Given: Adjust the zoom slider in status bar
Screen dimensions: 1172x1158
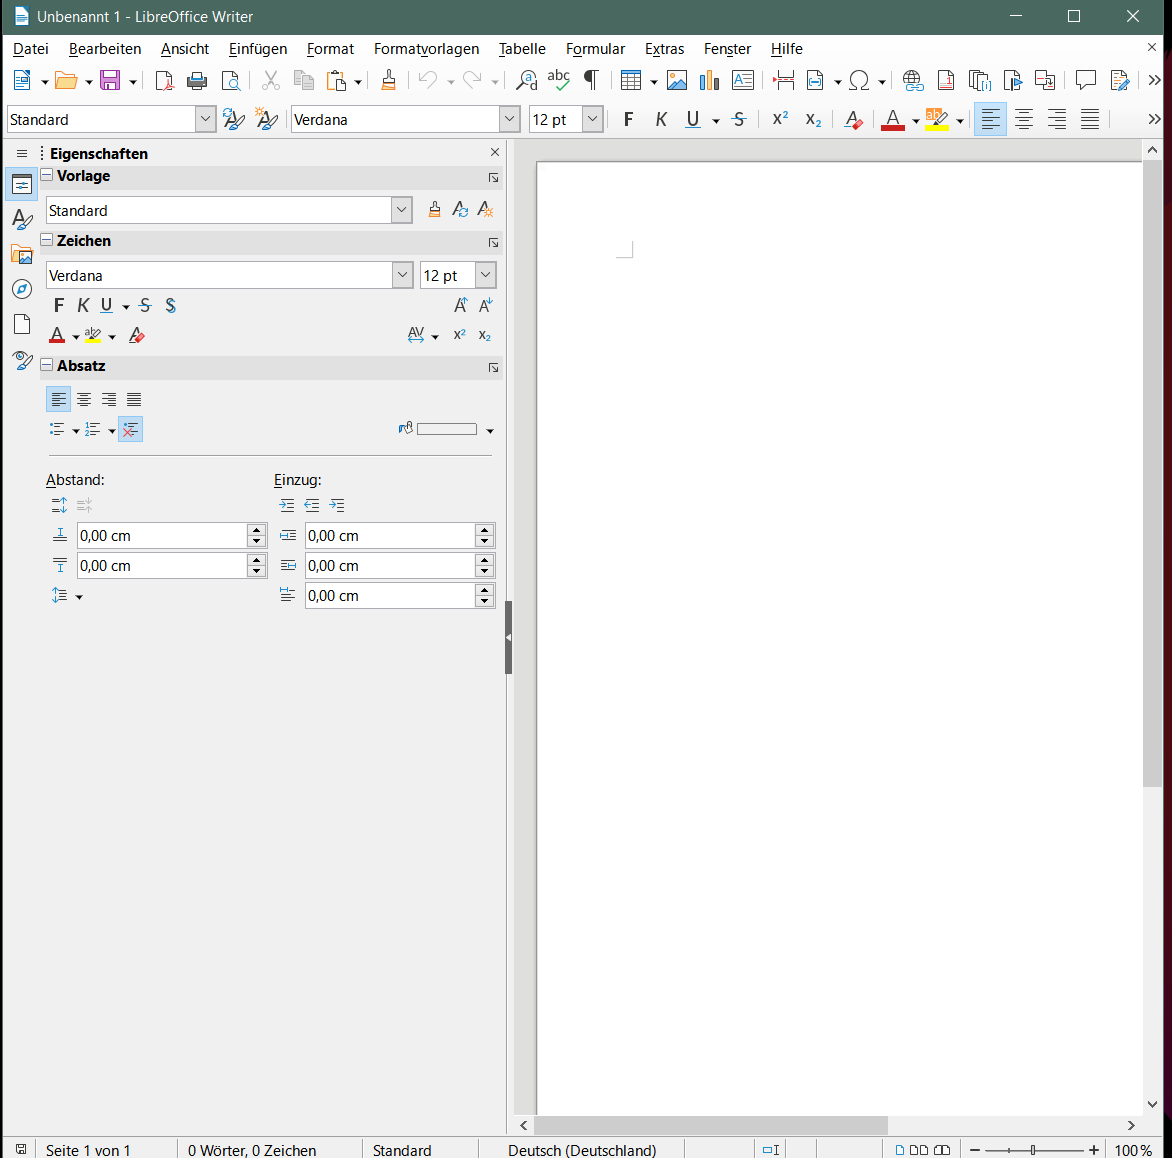Looking at the screenshot, I should tap(1034, 1150).
